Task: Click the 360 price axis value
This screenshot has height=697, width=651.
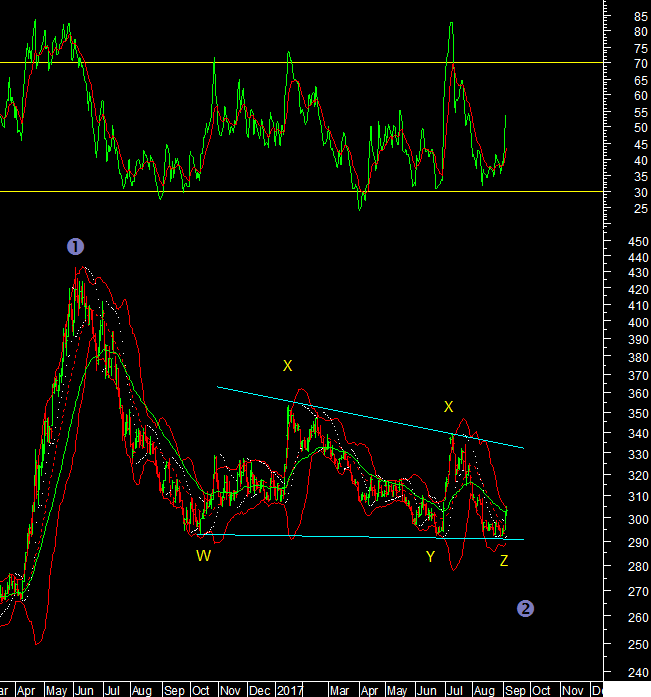Action: 638,394
